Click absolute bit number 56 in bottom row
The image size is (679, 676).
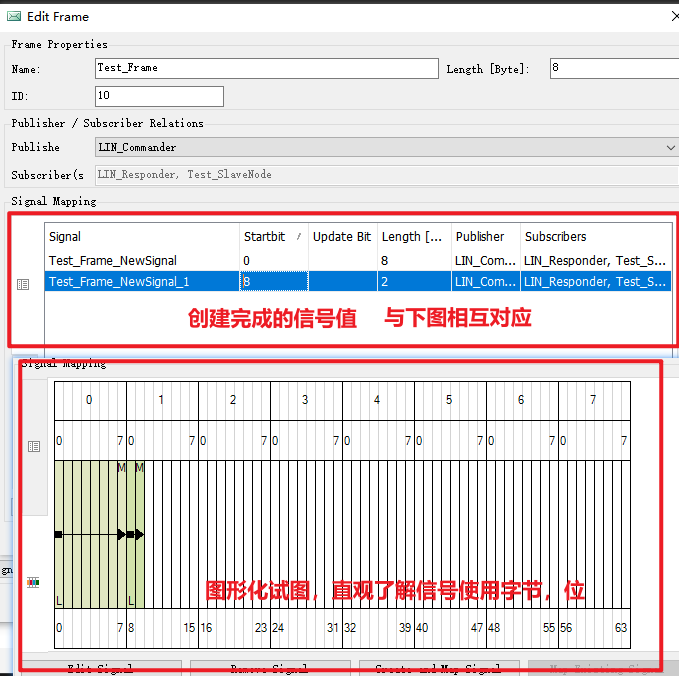pos(566,628)
